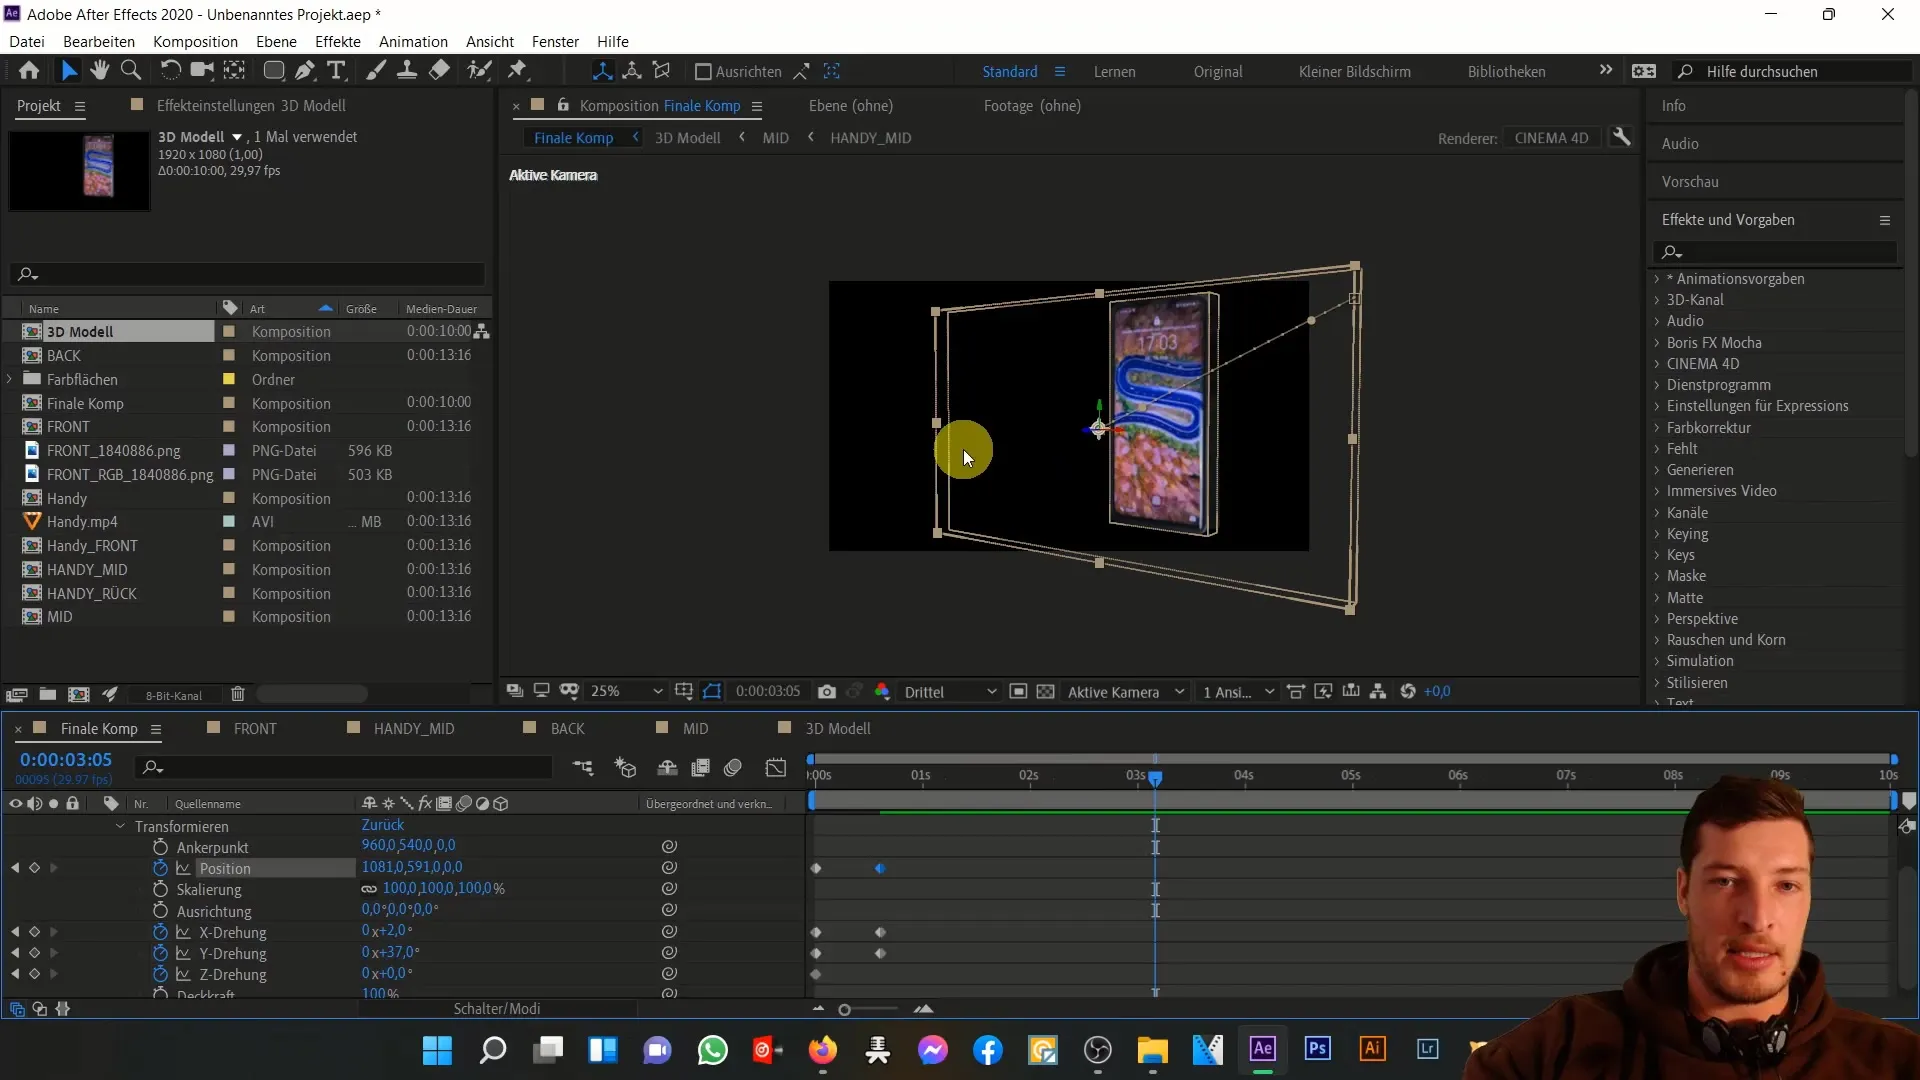Open renderer options wrench icon

1622,138
